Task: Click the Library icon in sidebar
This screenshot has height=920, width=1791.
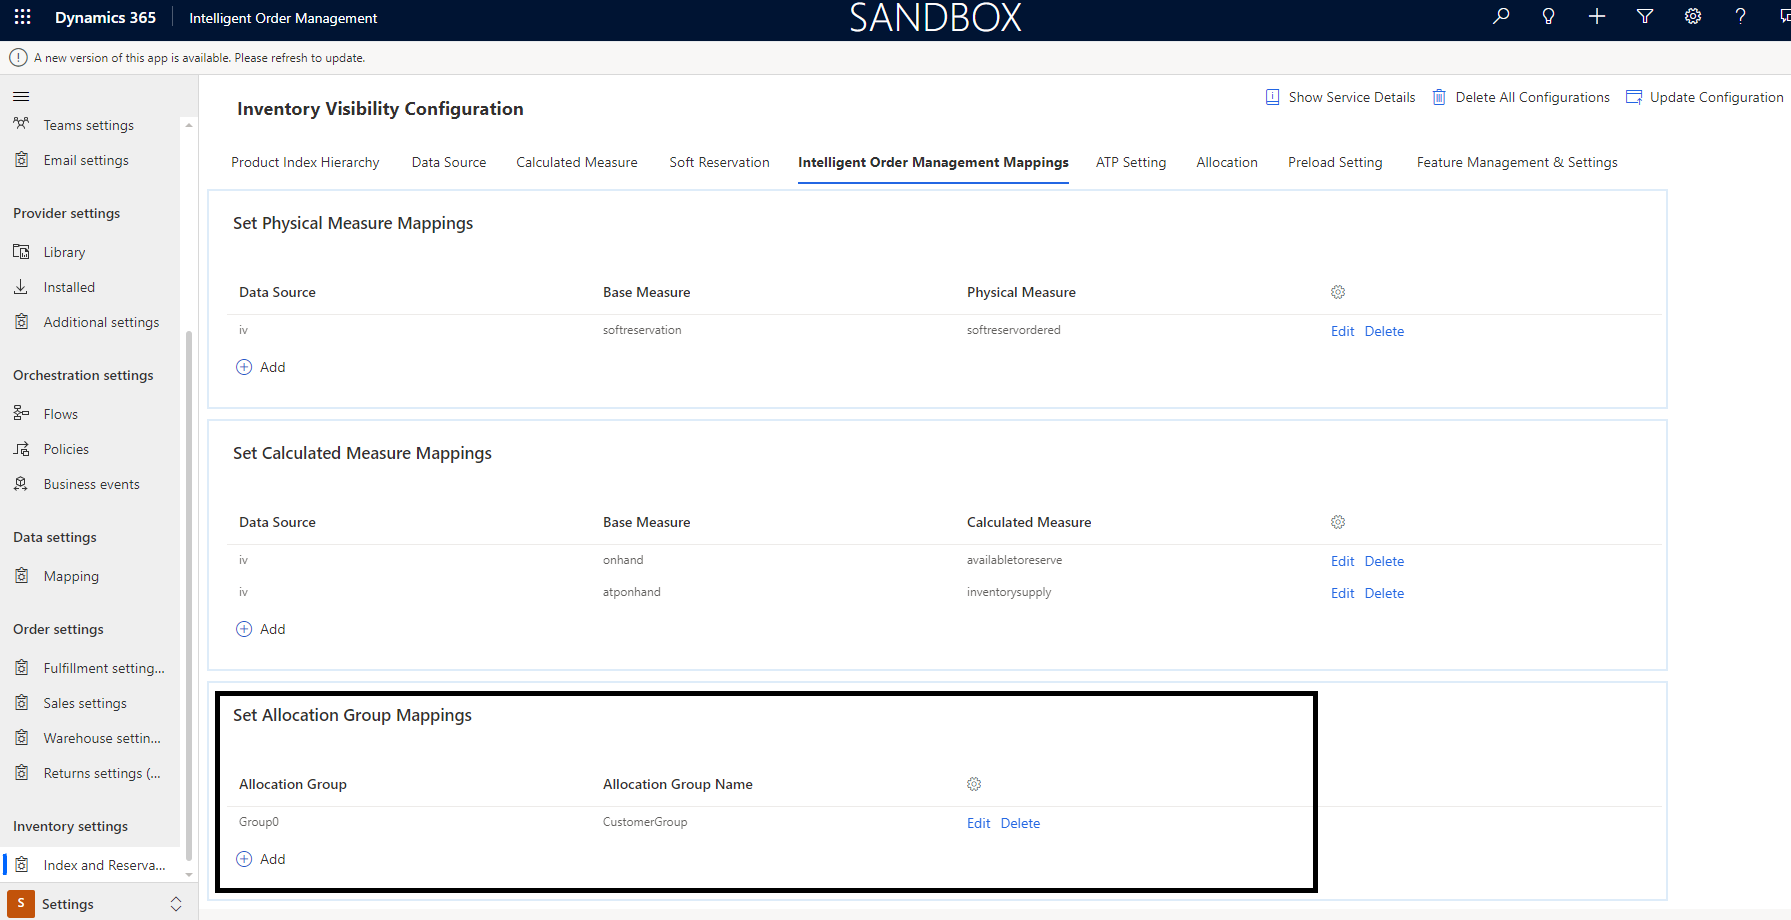Action: coord(21,251)
